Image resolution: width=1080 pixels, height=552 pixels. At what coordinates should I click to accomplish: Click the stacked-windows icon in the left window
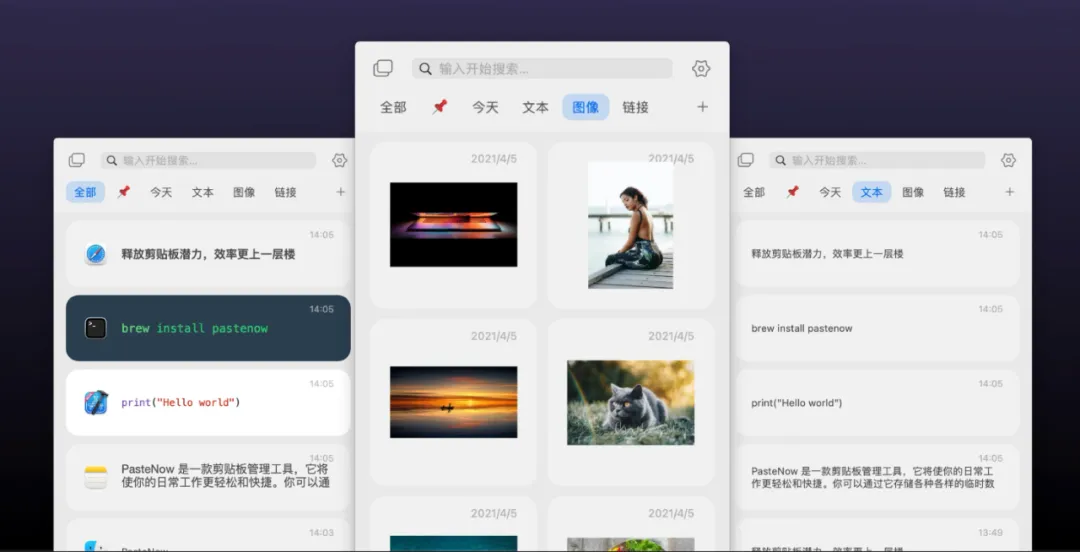click(76, 160)
